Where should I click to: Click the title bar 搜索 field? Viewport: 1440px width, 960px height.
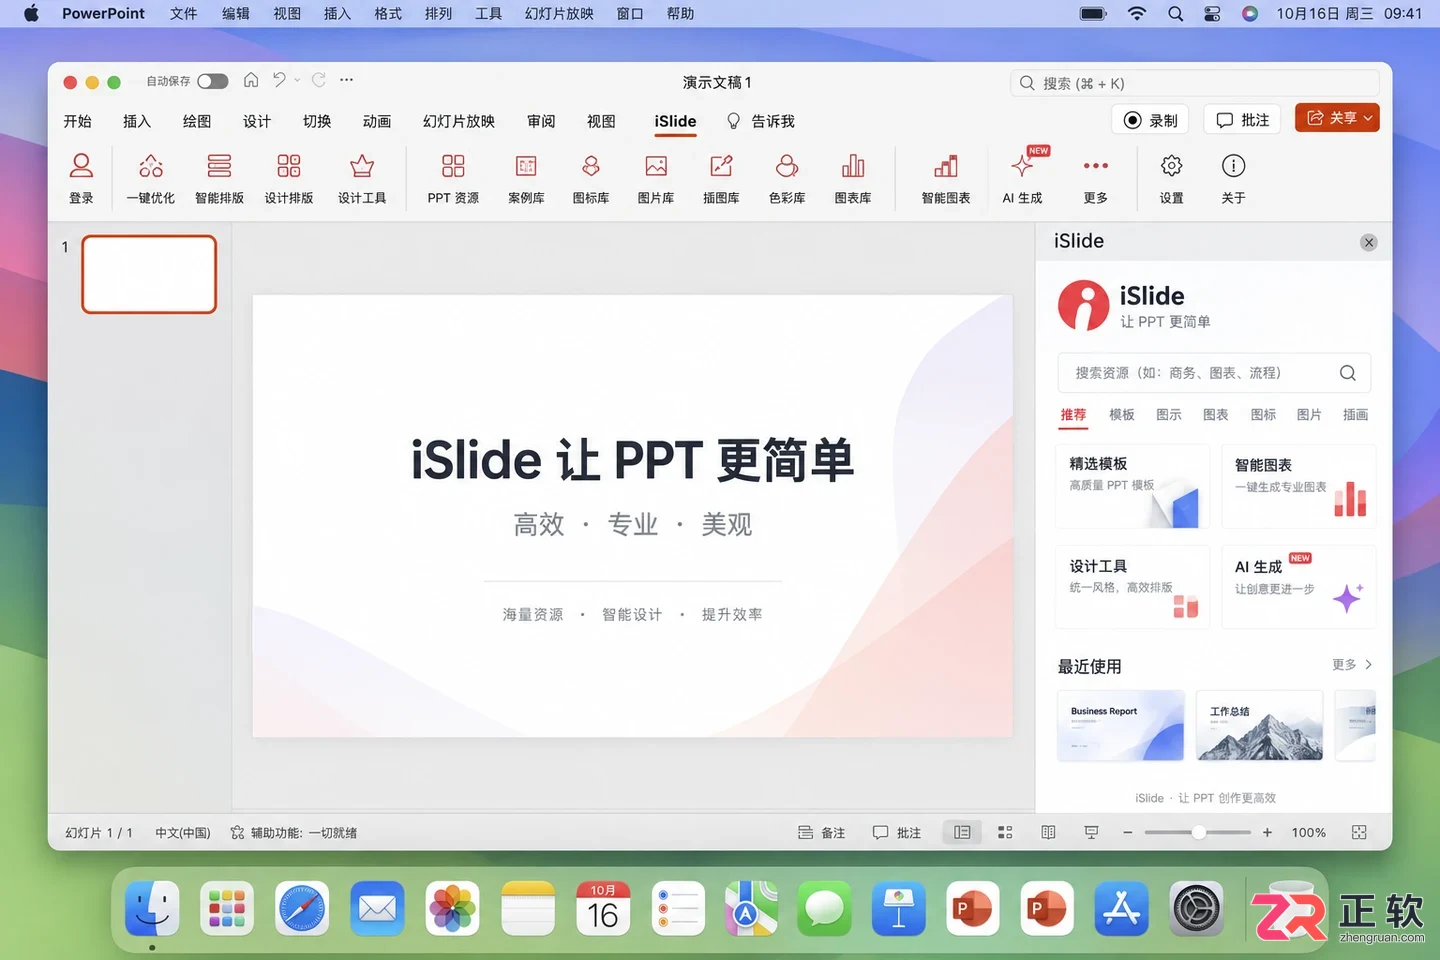point(1195,83)
